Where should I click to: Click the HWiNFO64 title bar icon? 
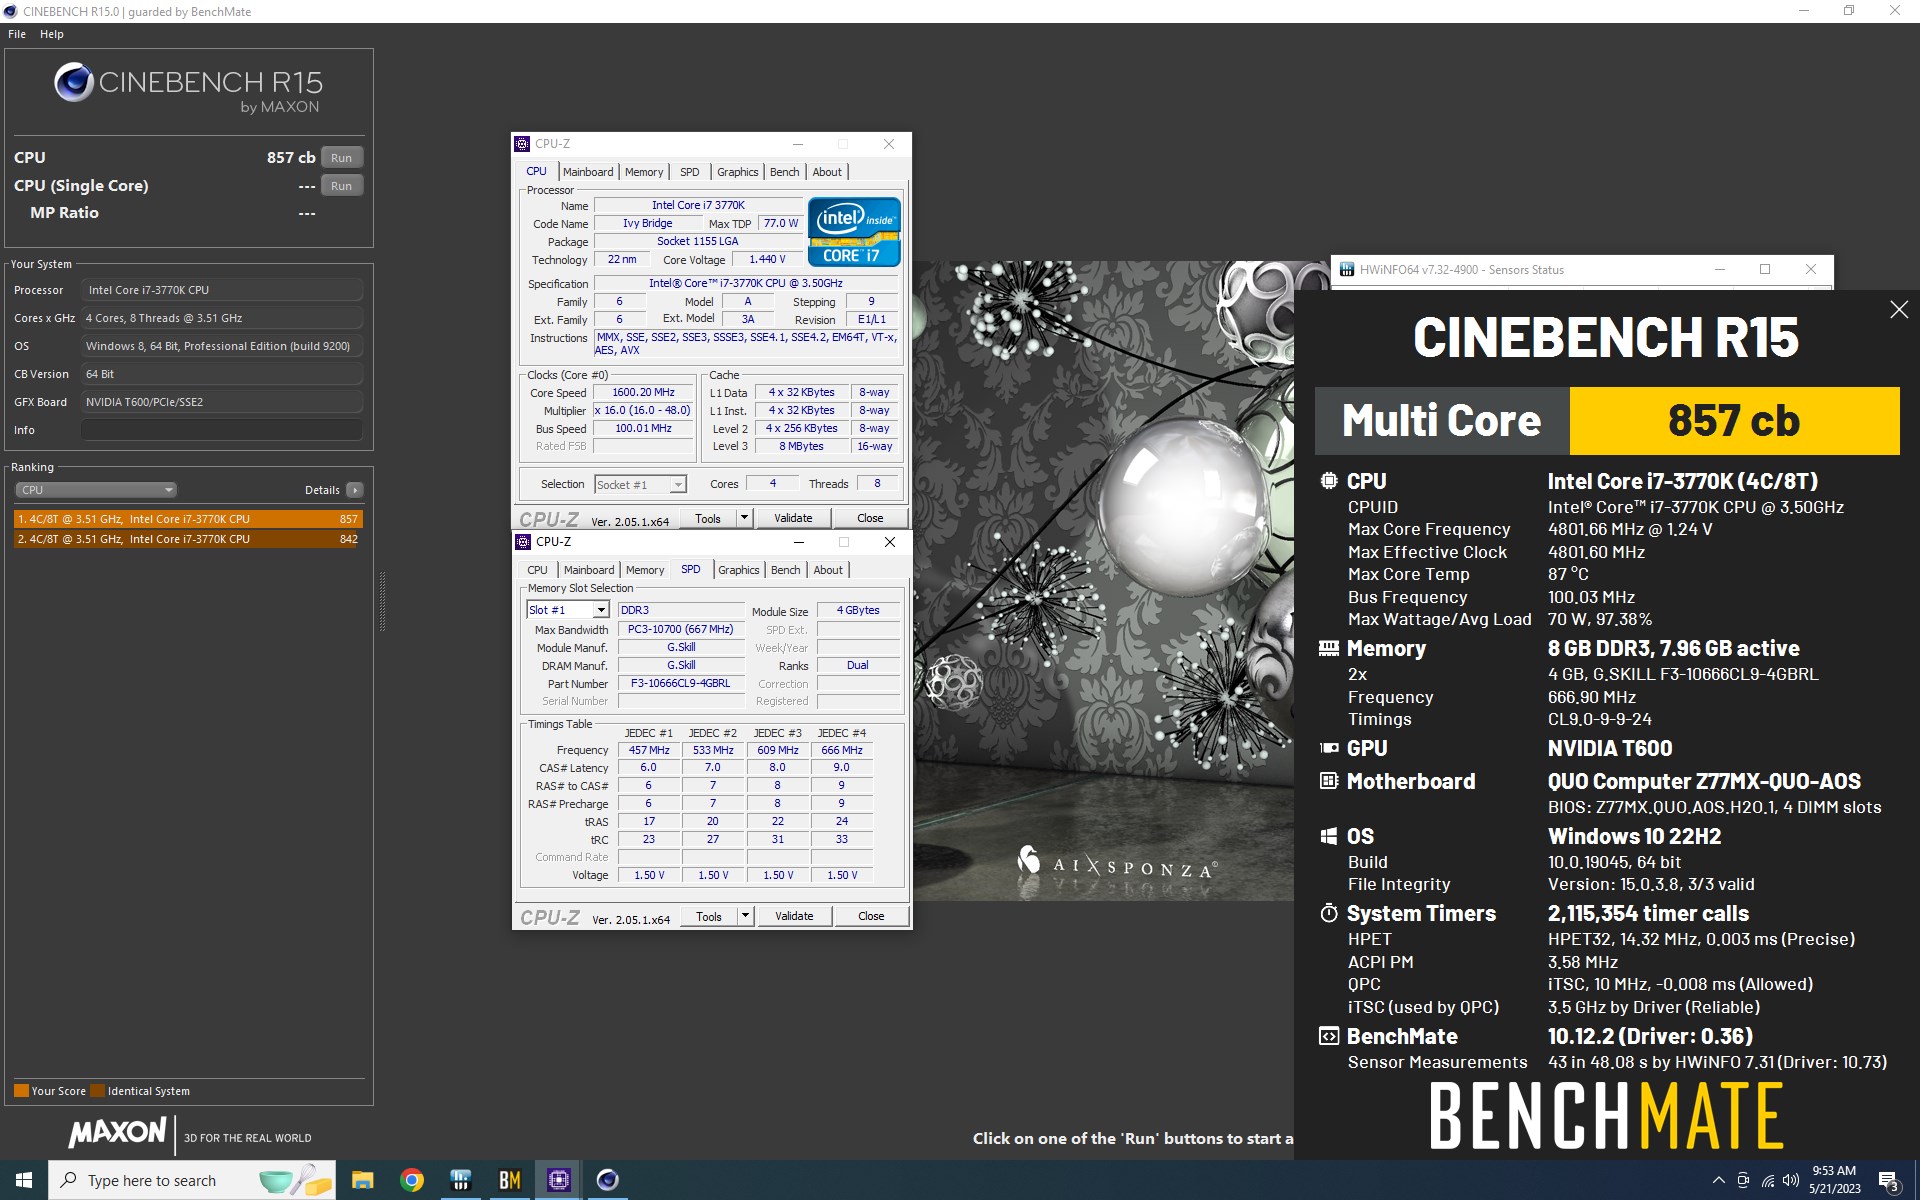1347,270
